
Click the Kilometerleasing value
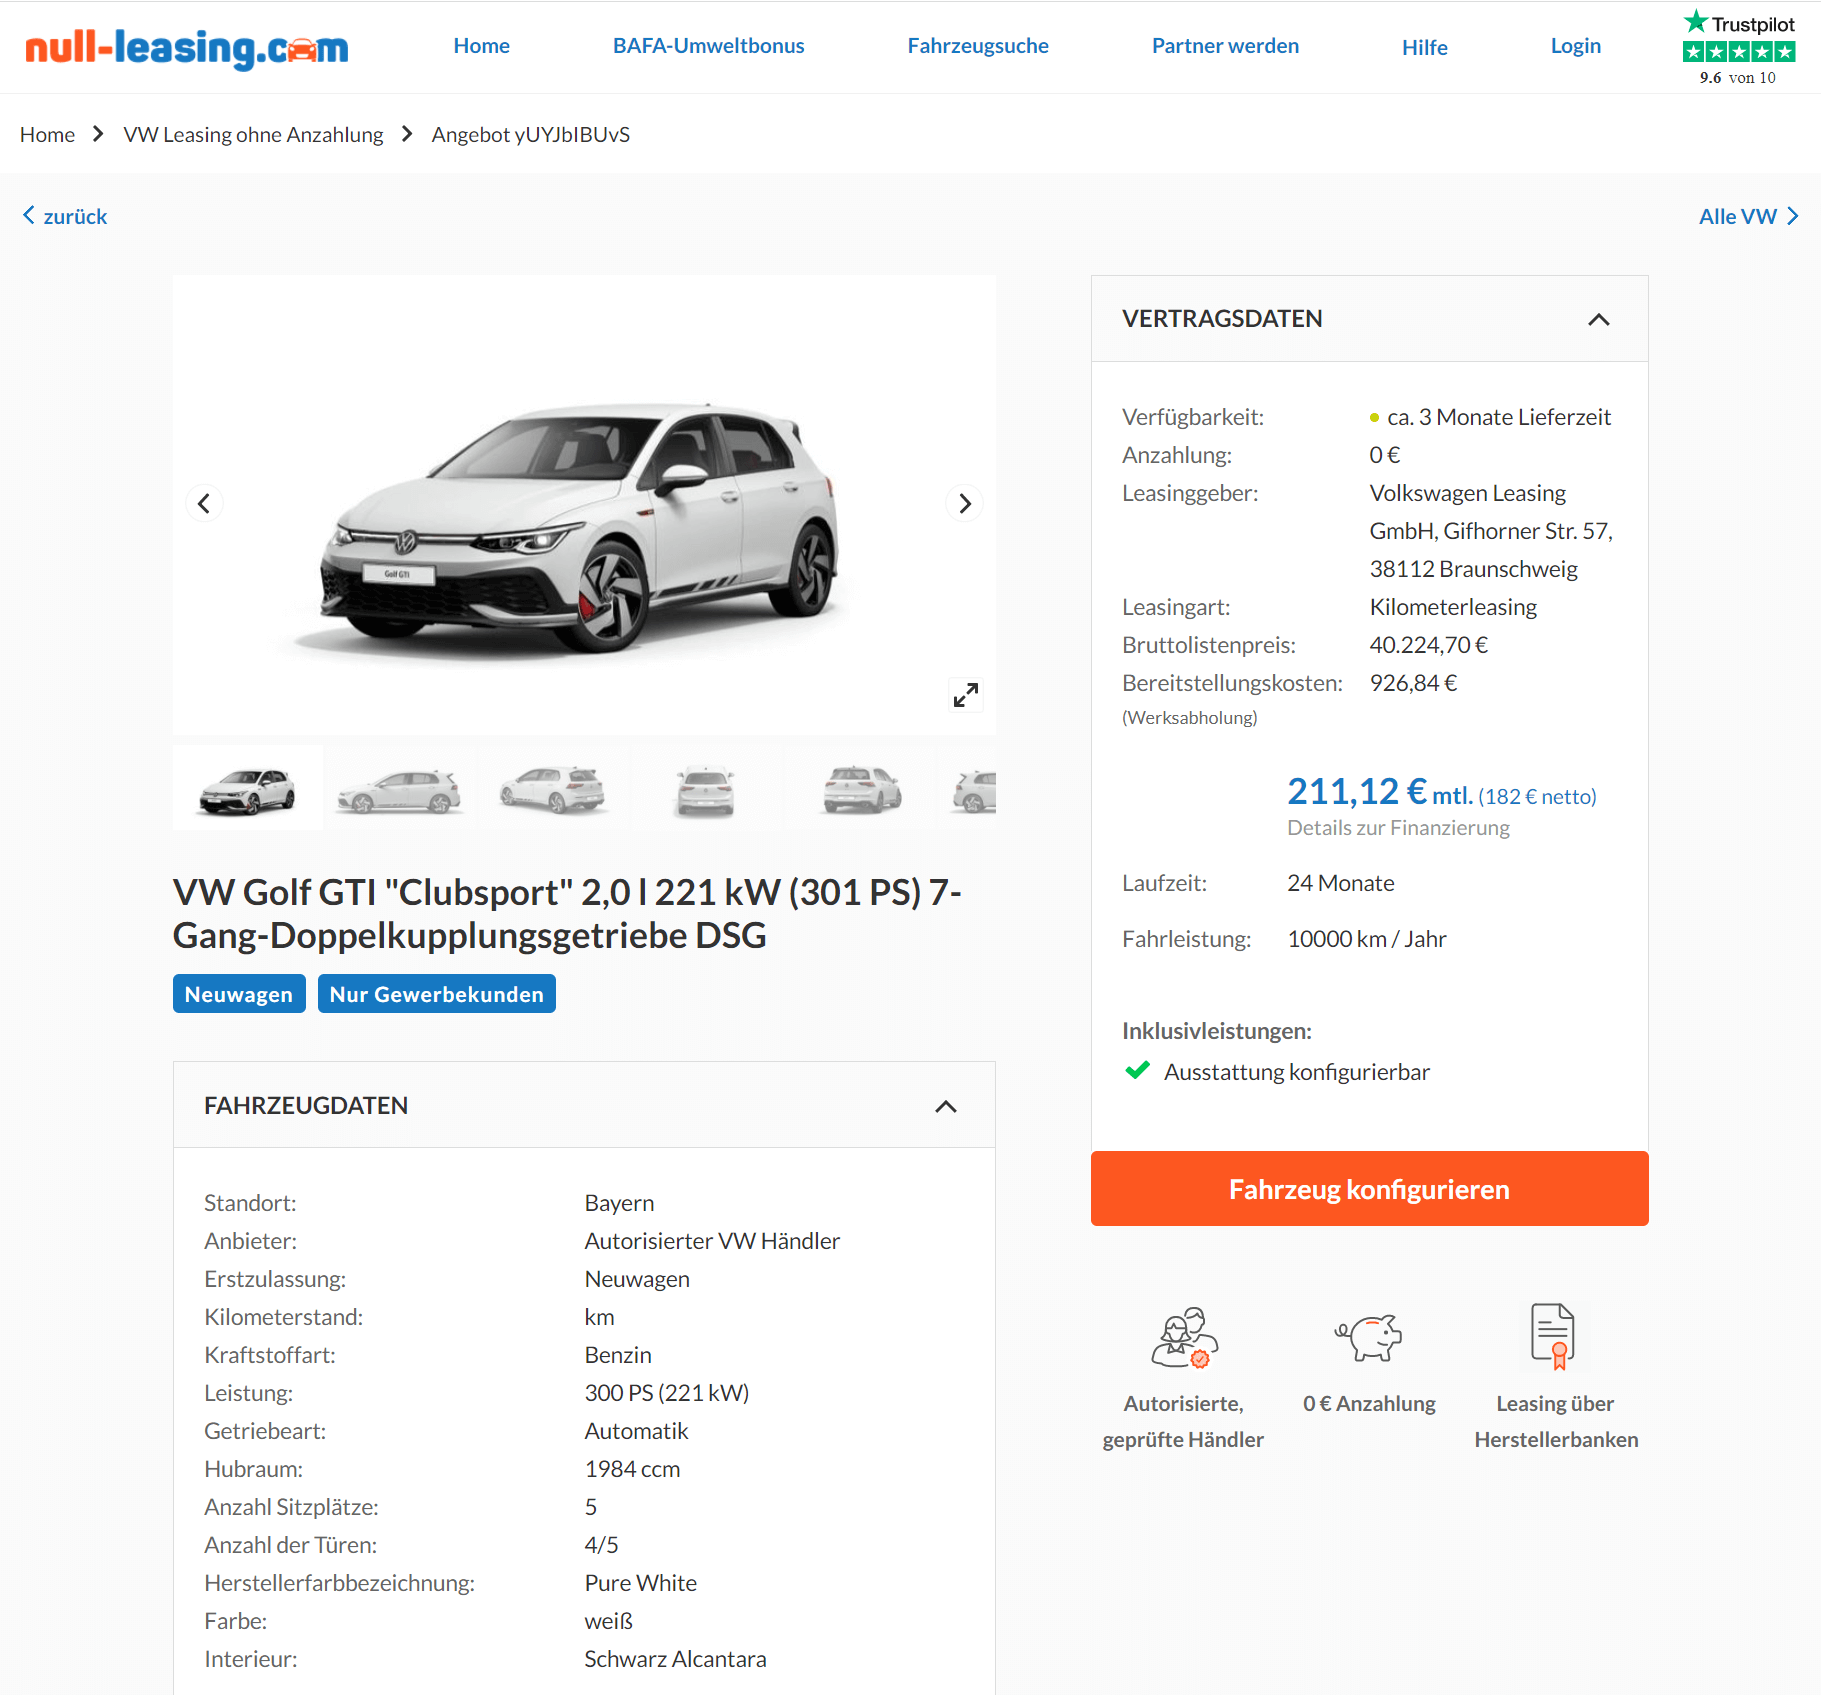(1453, 607)
